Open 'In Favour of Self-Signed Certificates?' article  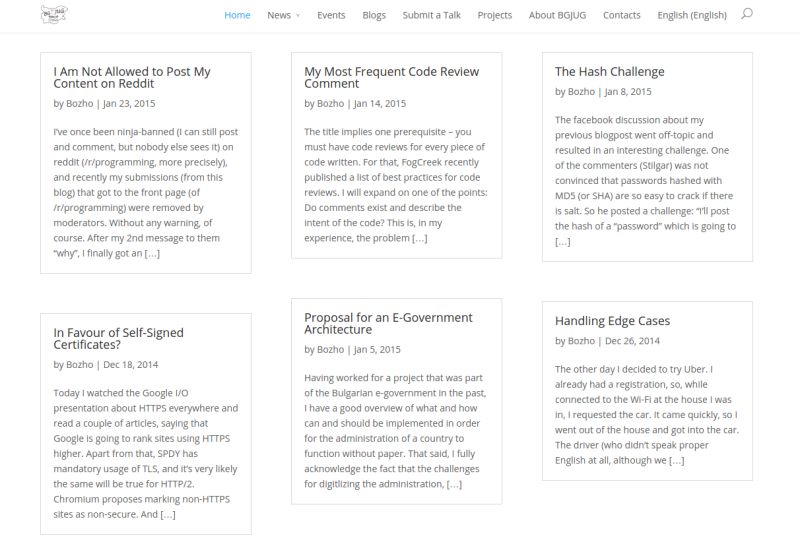pyautogui.click(x=118, y=339)
